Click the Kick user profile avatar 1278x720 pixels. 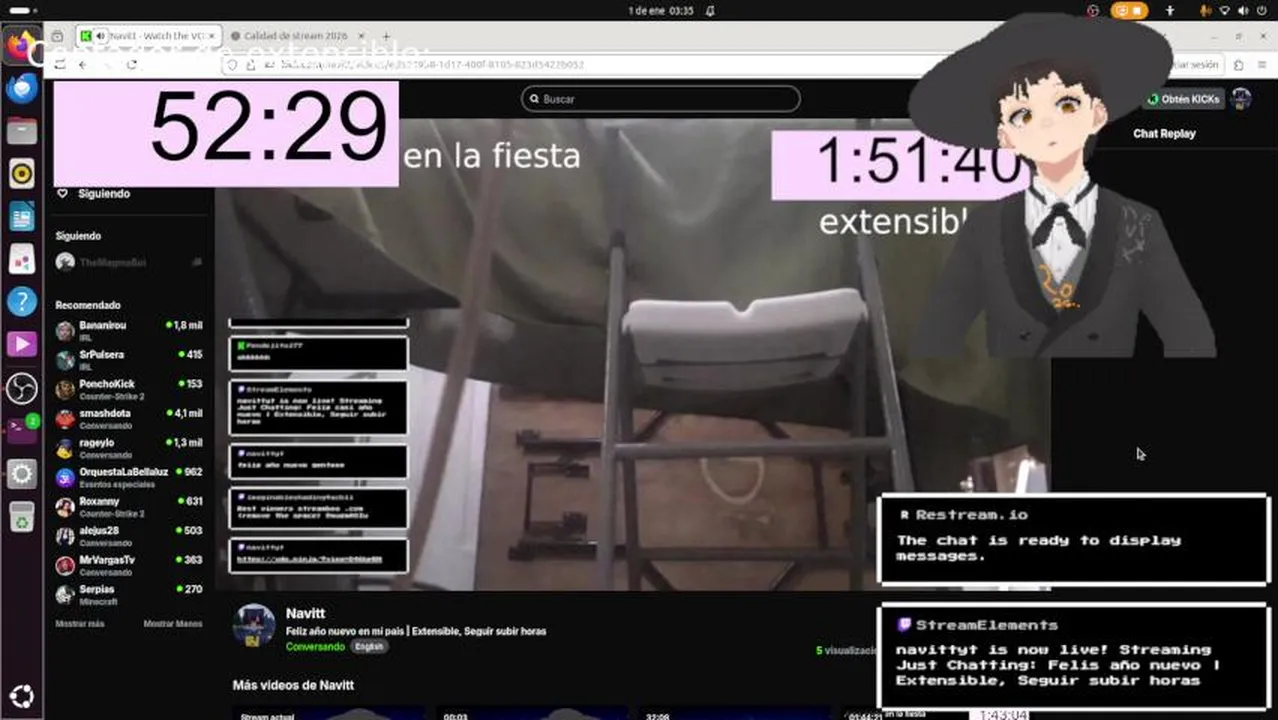pos(1241,99)
